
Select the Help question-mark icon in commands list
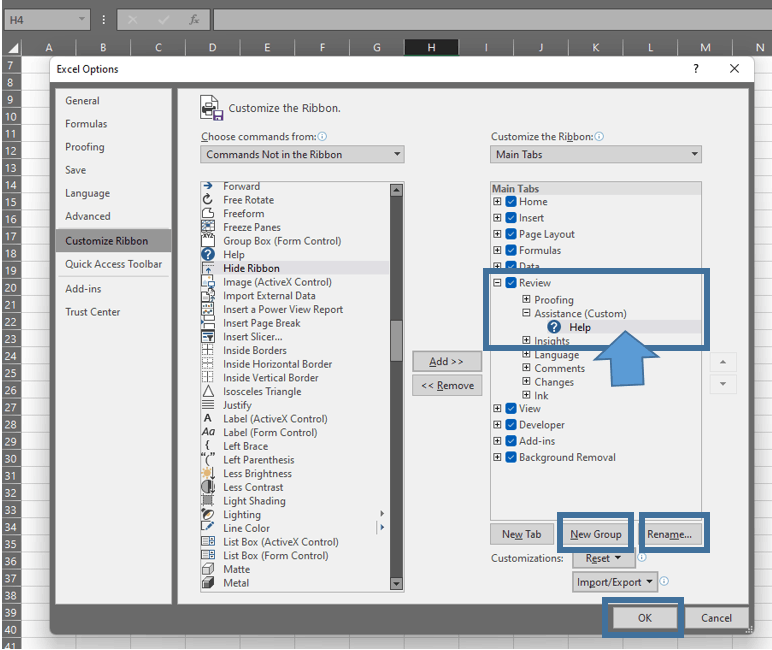coord(208,254)
